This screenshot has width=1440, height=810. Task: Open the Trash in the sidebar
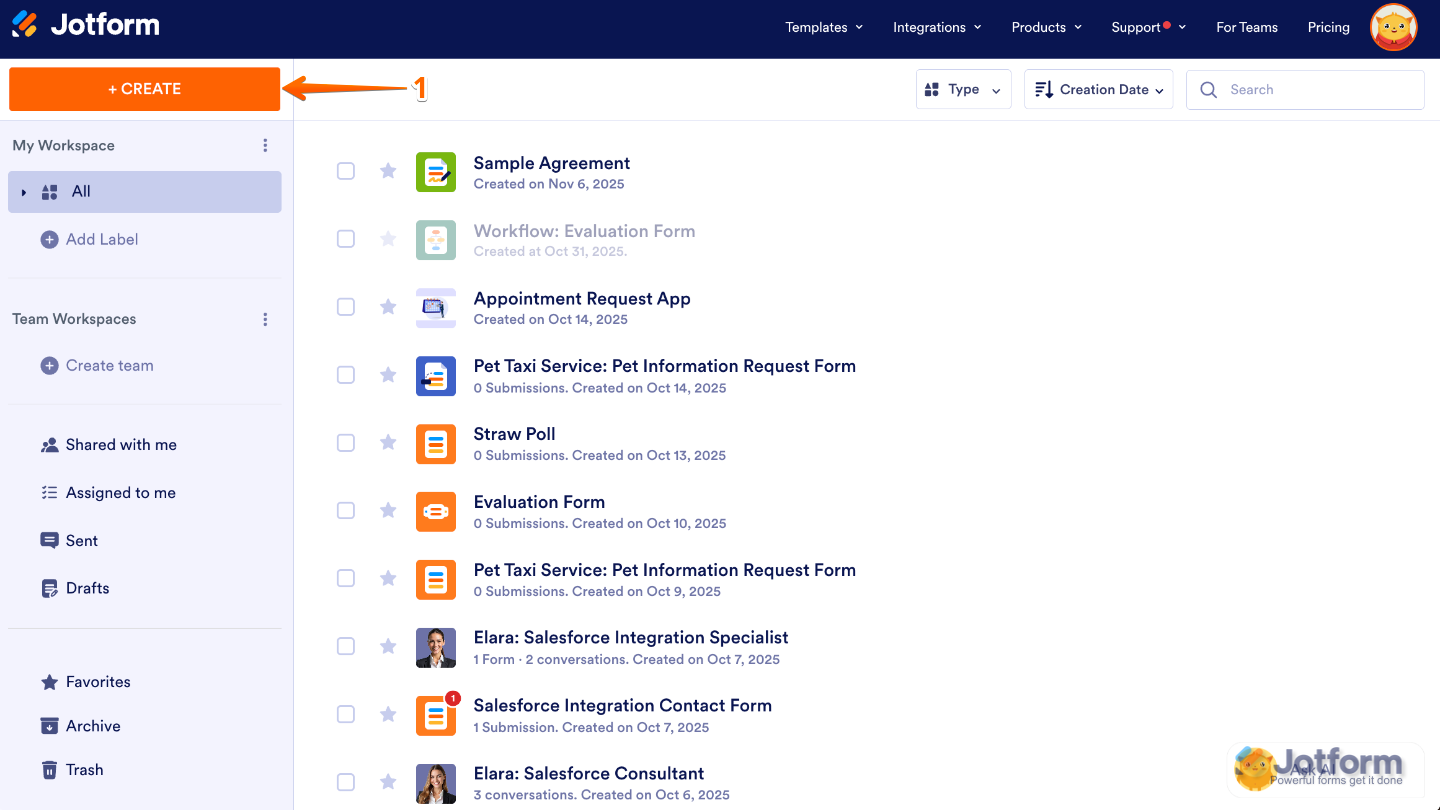pos(85,769)
